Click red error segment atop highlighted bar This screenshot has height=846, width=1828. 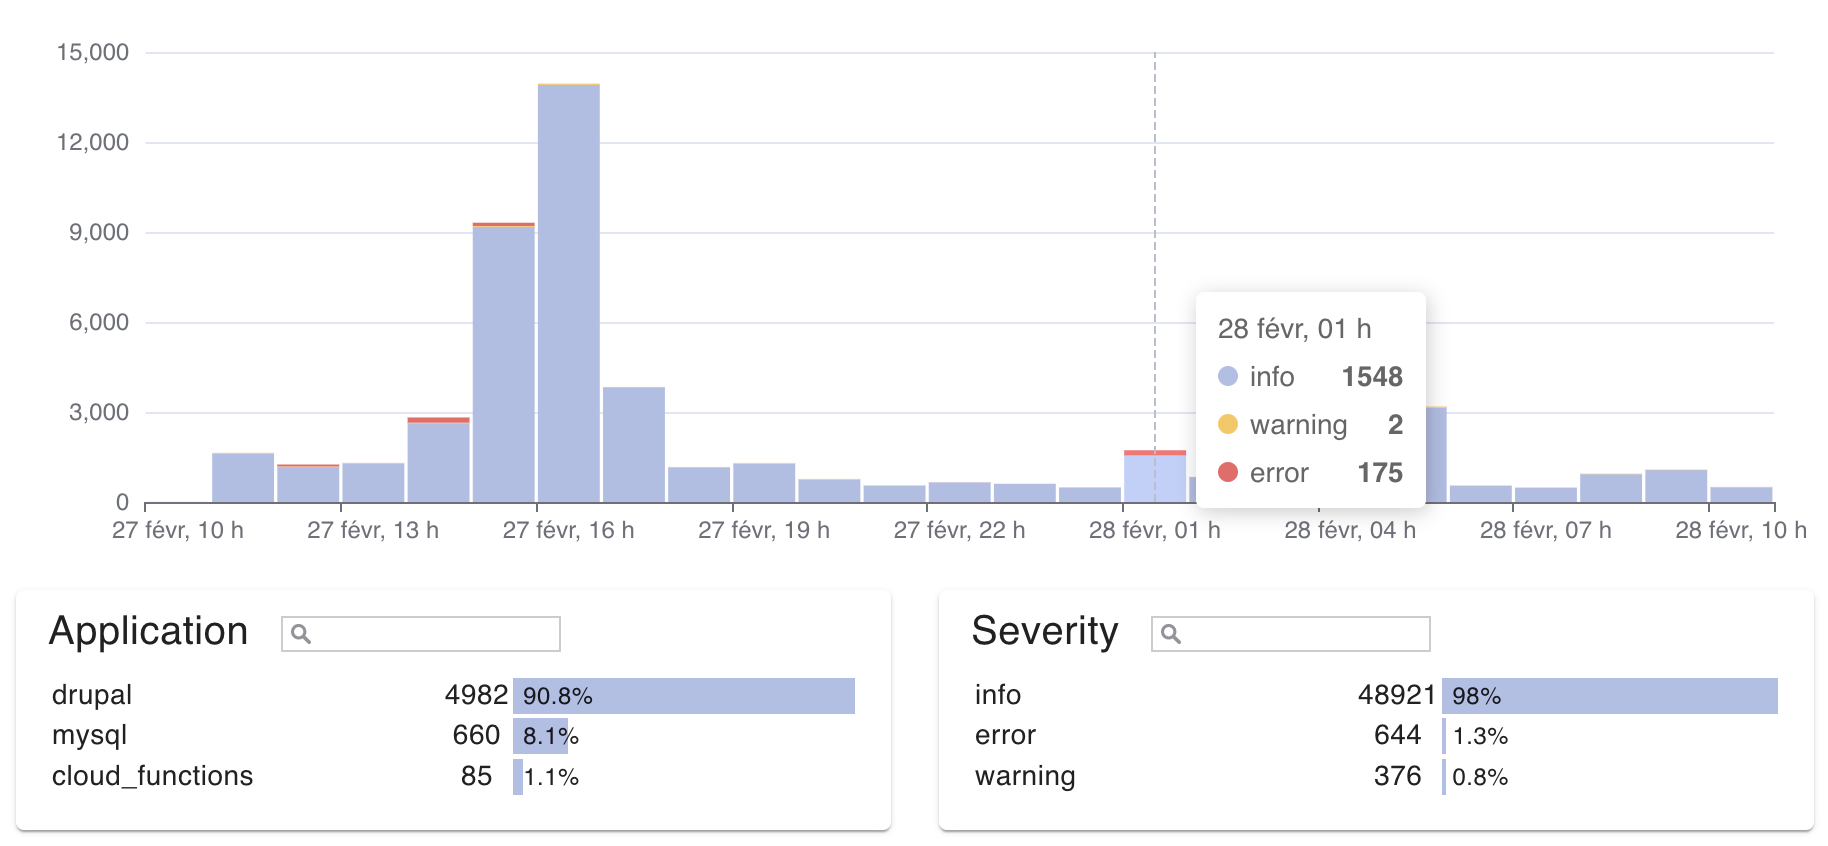(1155, 452)
